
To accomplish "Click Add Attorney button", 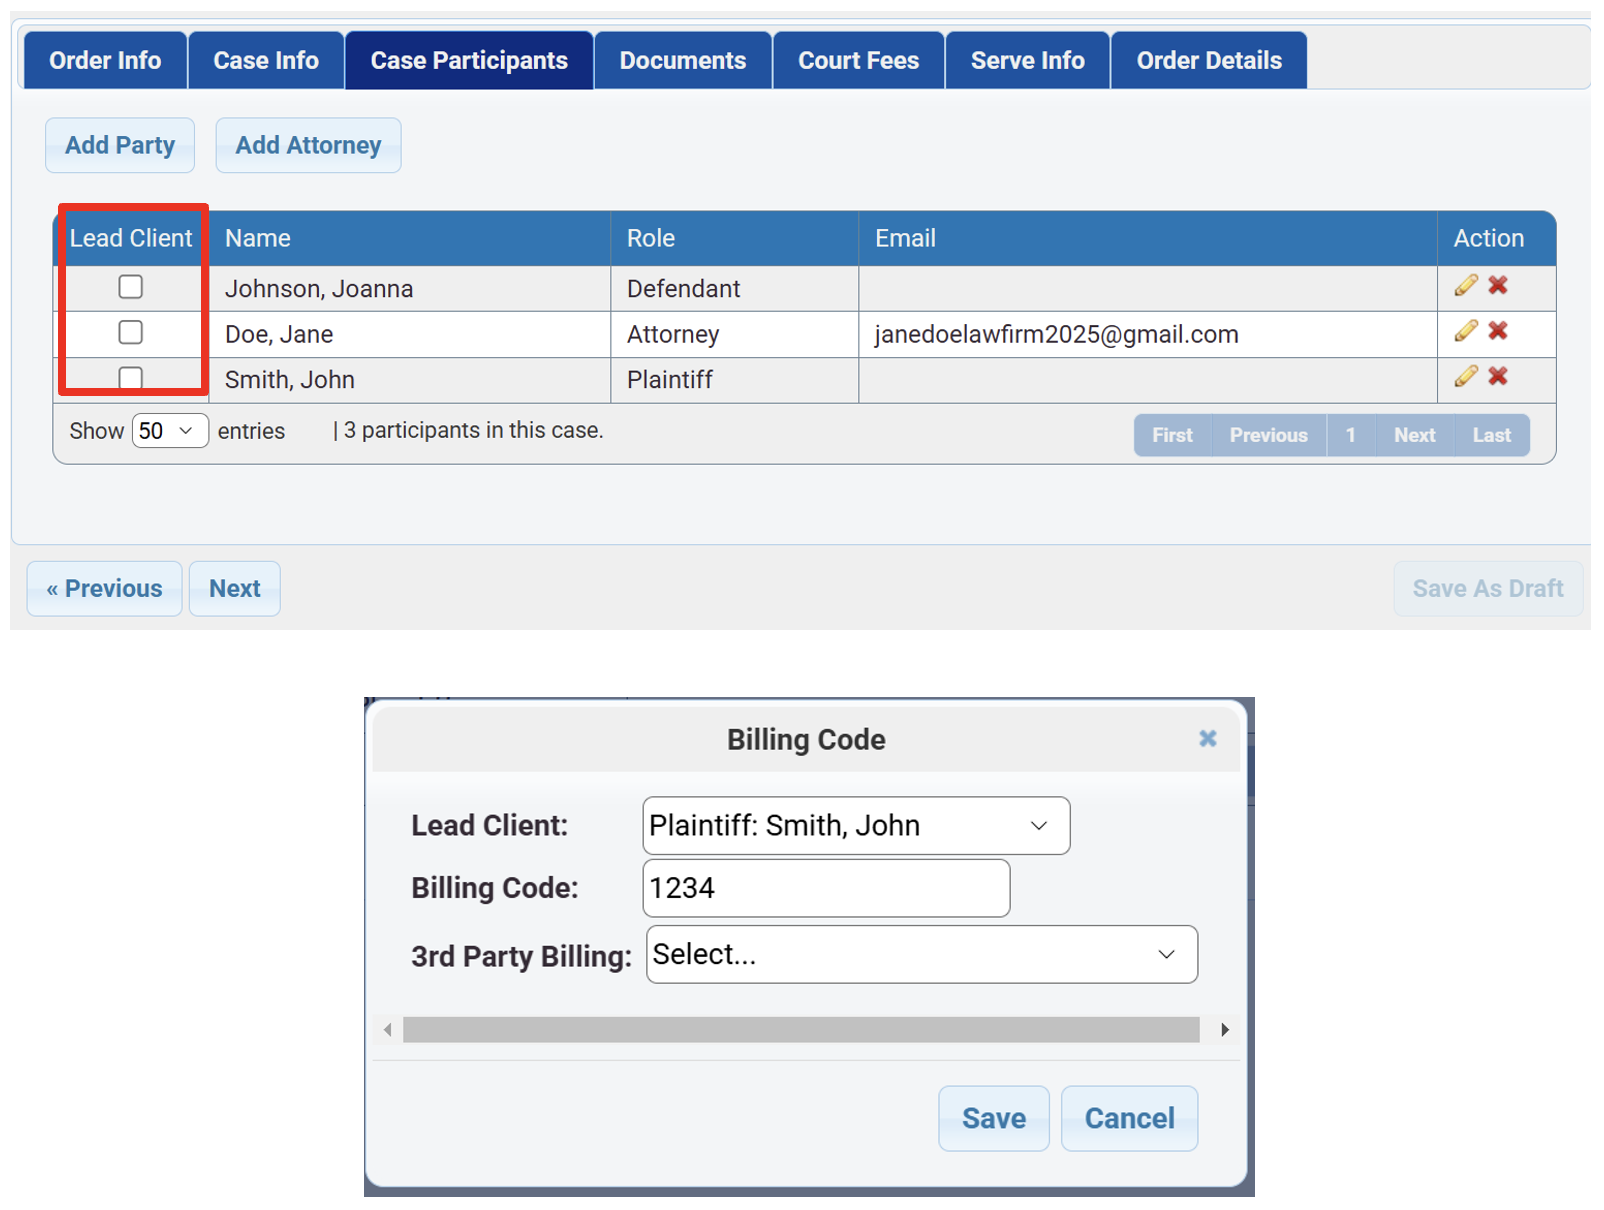I will [x=308, y=145].
